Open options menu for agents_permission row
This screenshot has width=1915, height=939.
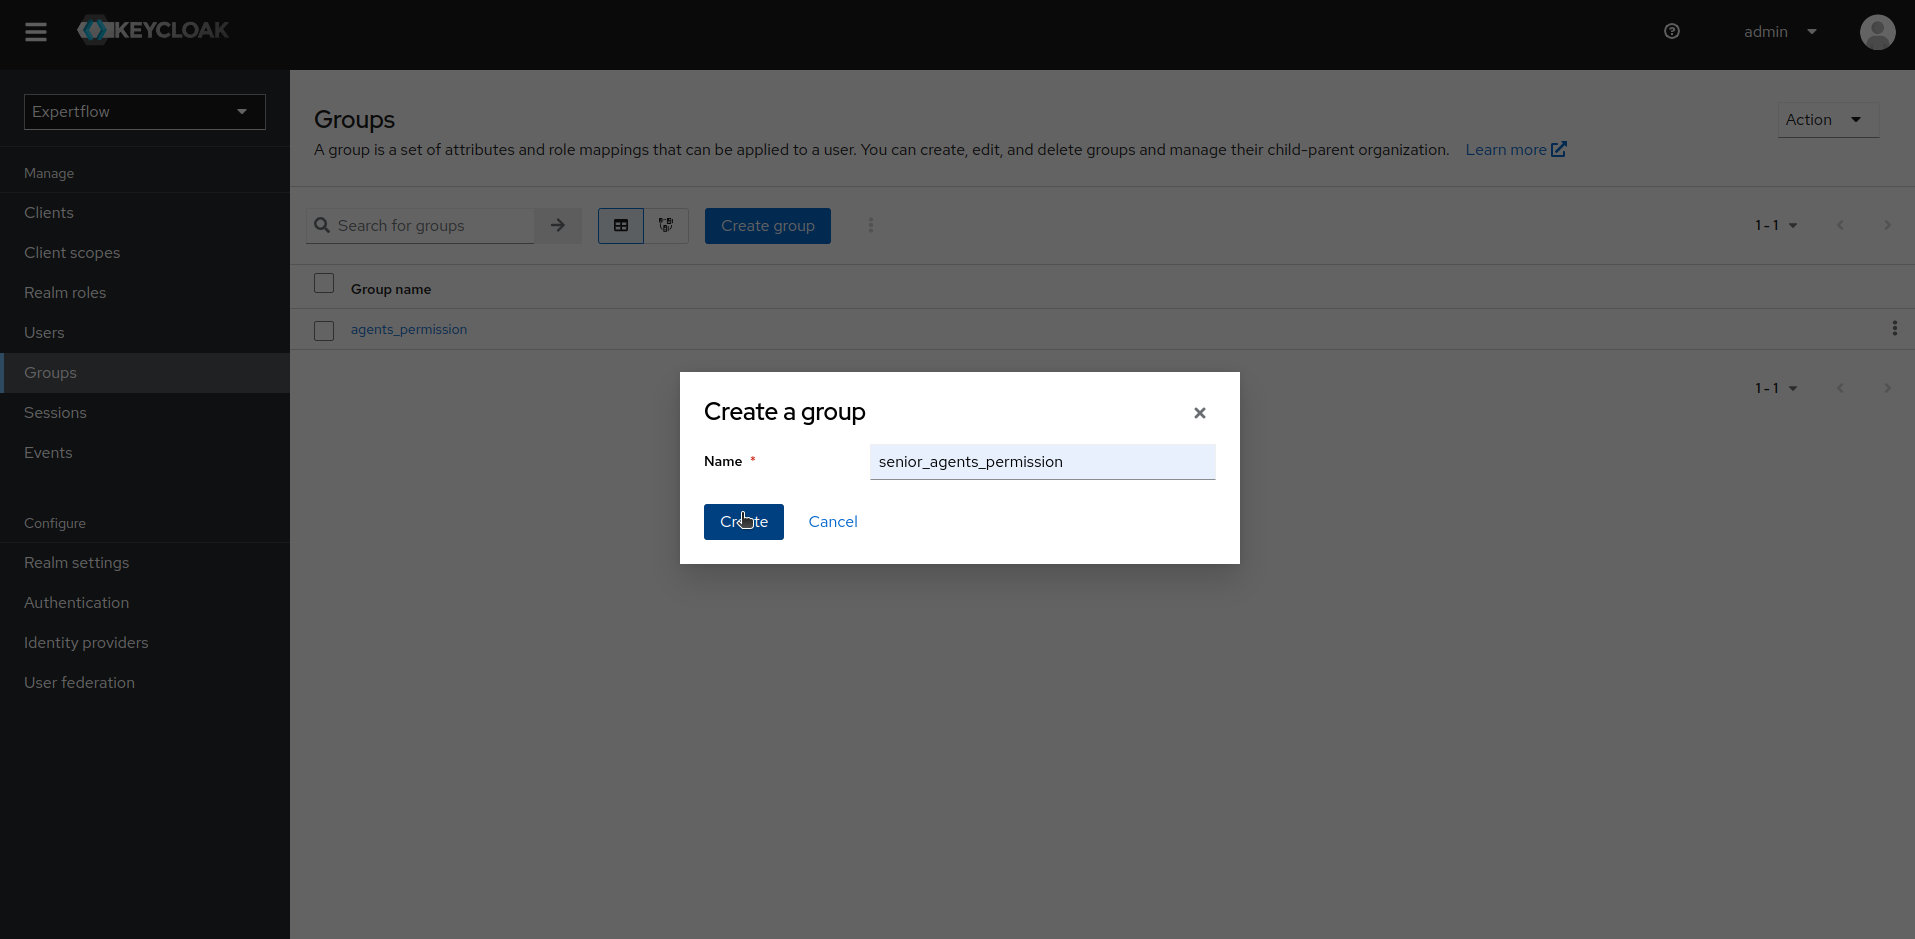1895,328
